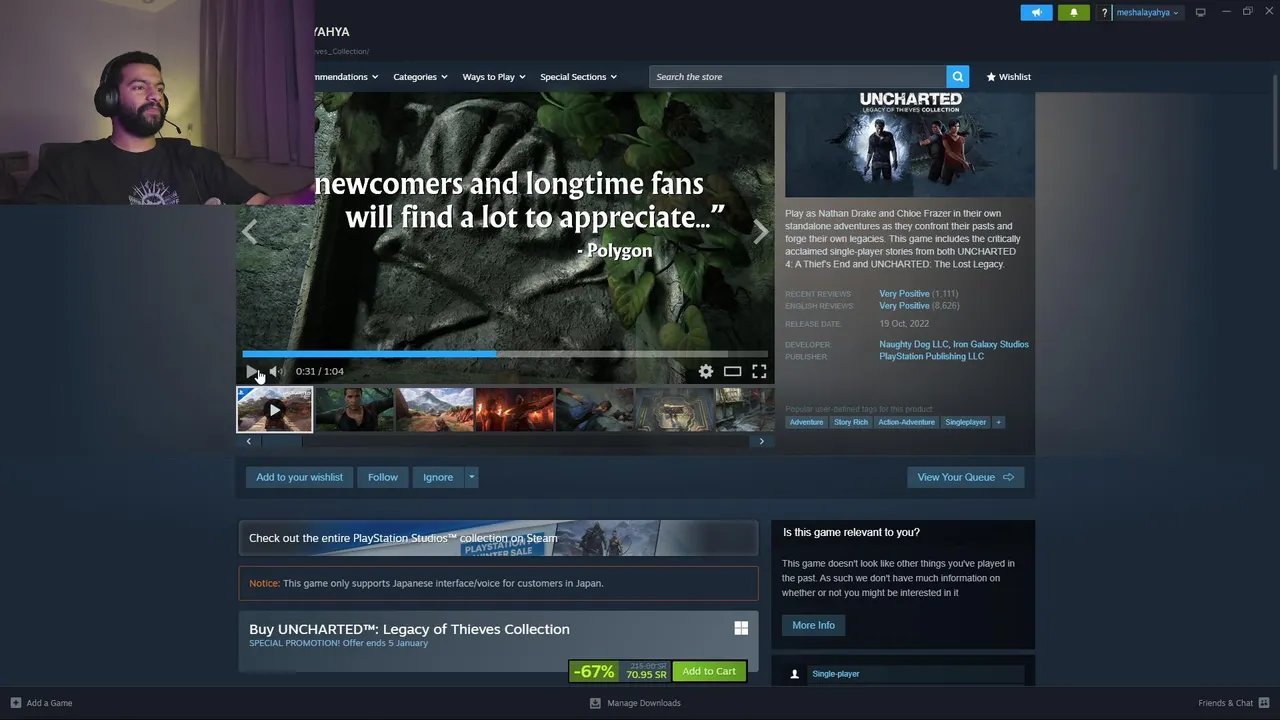Go to next media with right arrow
Viewport: 1280px width, 720px height.
tap(761, 232)
